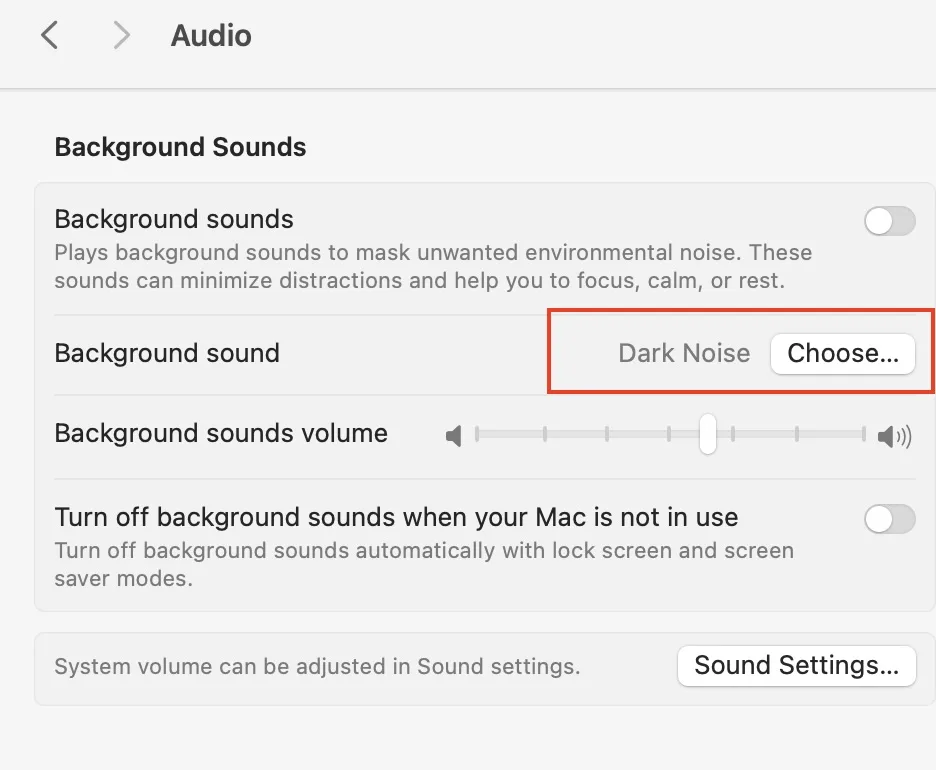Open Sound Settings
Viewport: 936px width, 770px height.
point(796,665)
